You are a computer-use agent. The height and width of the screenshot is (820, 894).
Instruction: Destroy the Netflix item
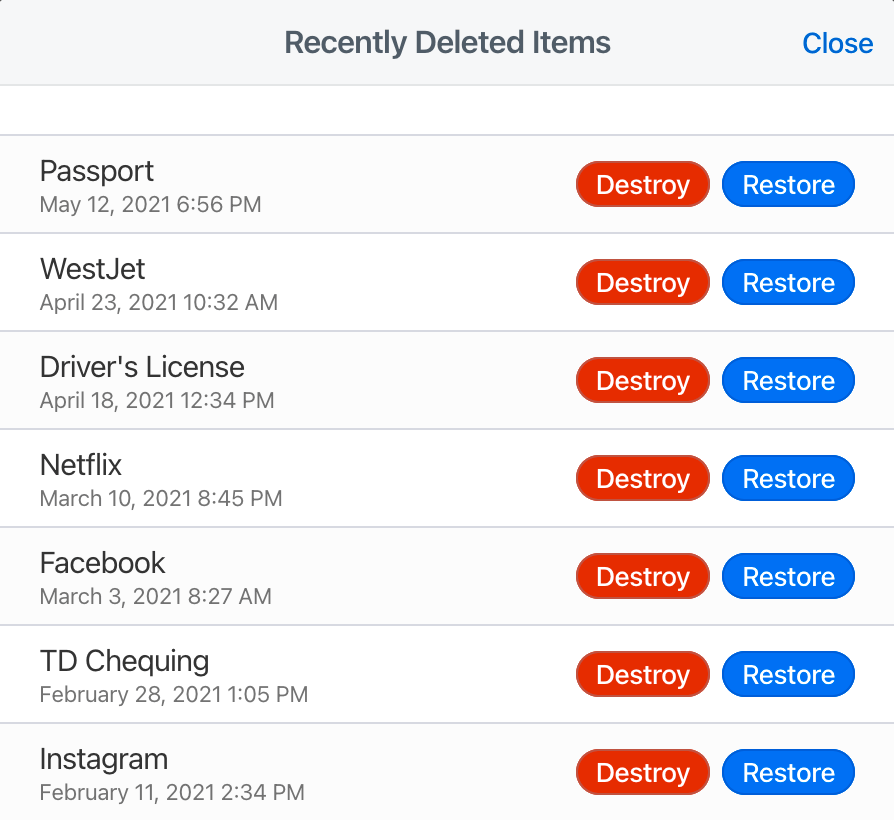[x=642, y=478]
